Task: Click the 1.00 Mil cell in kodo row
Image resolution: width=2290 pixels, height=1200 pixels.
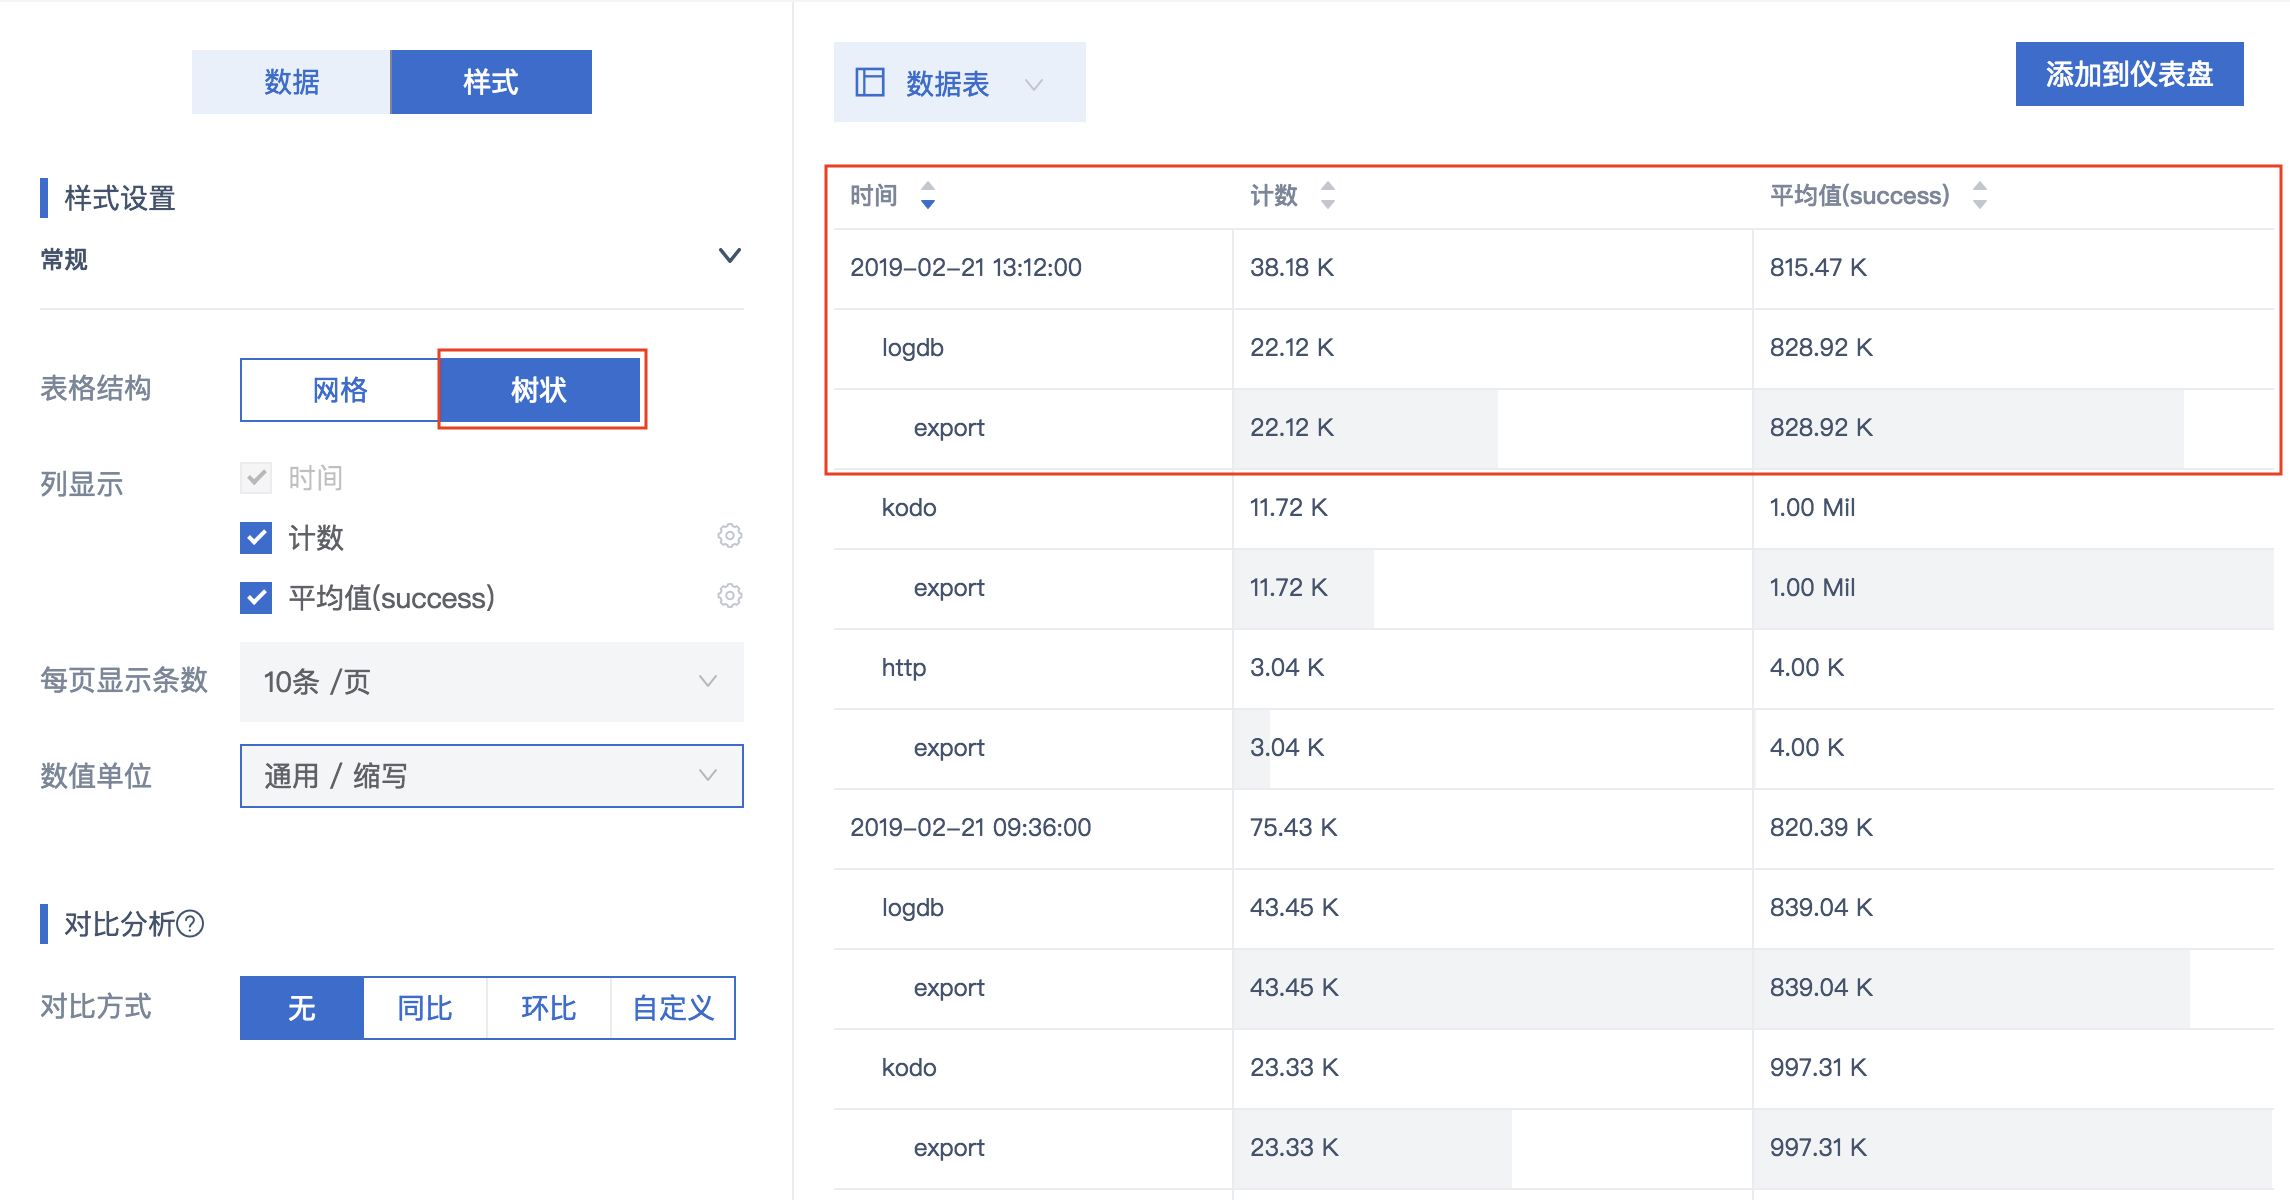Action: point(2013,508)
